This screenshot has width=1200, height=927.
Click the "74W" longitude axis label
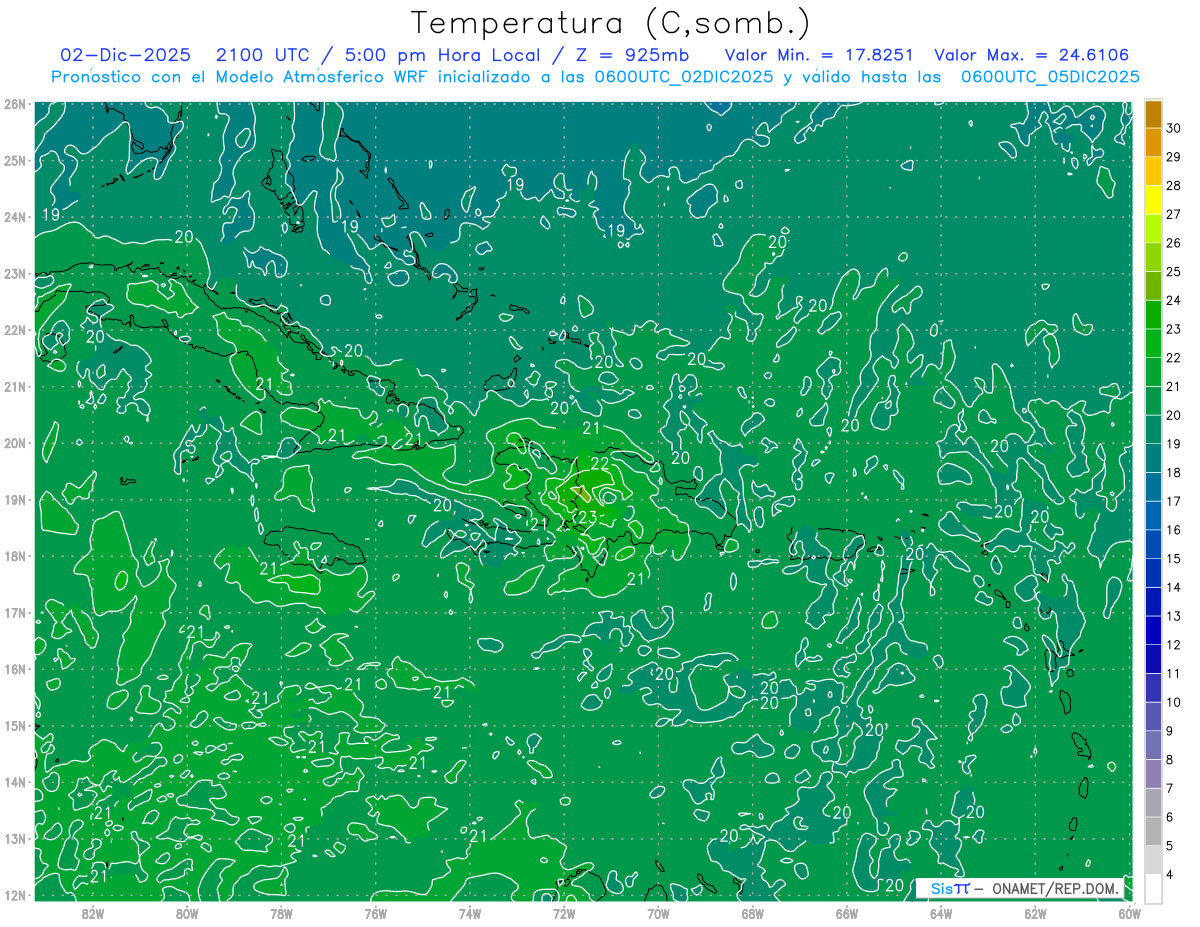[470, 913]
